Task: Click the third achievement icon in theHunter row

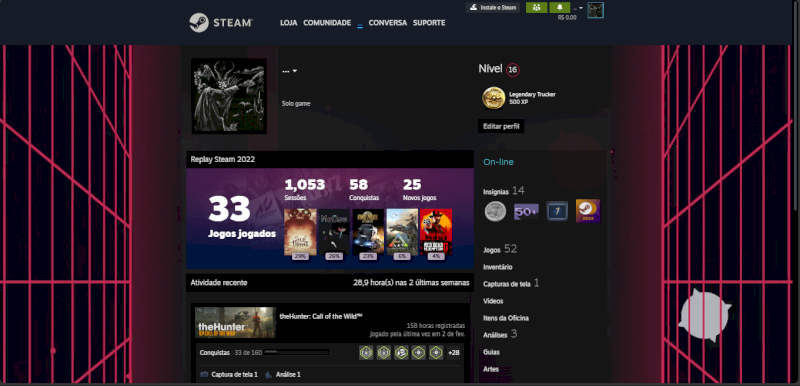Action: click(401, 352)
